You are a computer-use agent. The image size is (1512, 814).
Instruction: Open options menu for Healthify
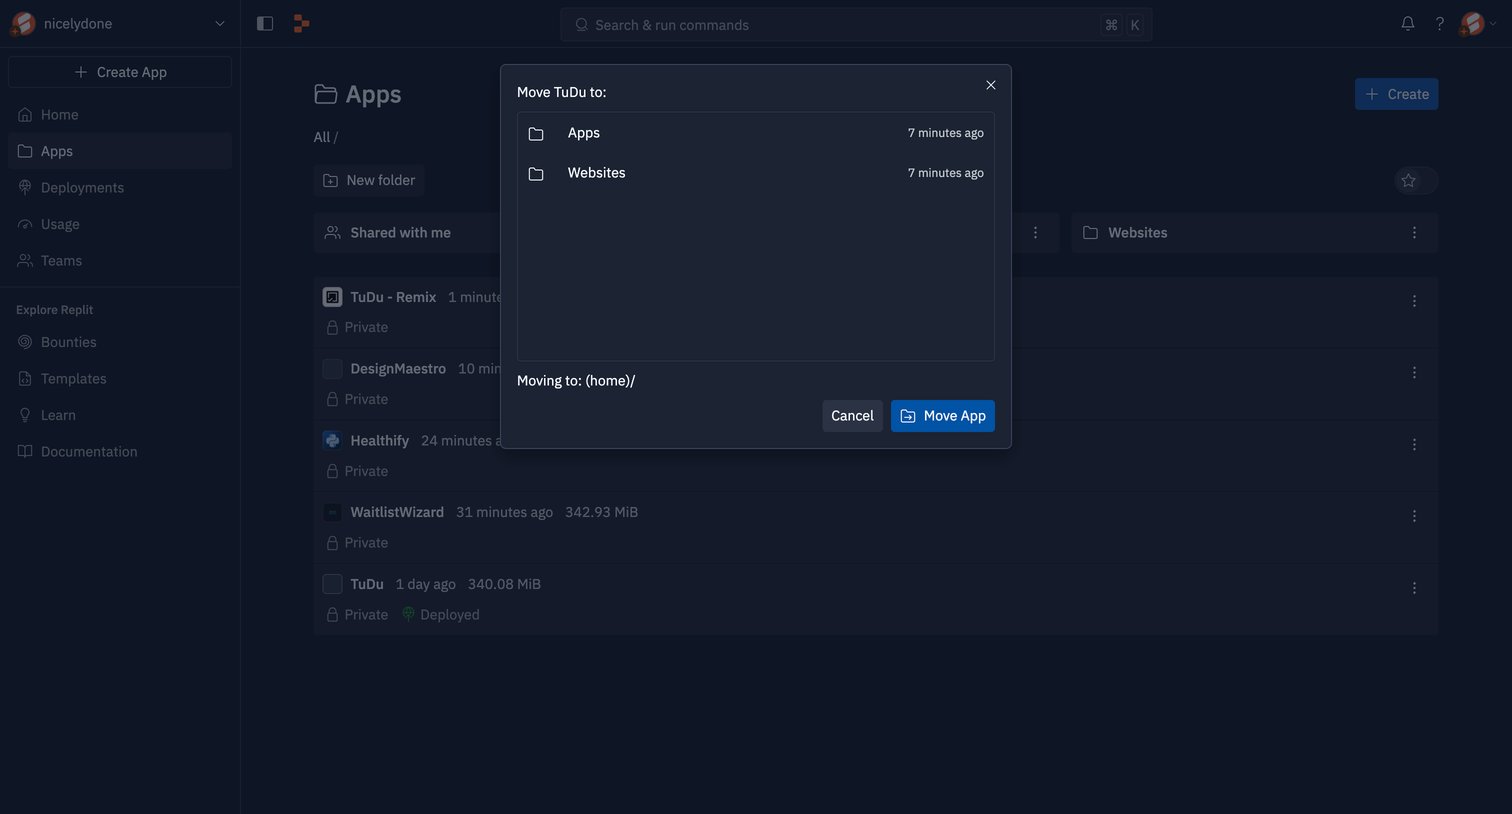click(1414, 445)
